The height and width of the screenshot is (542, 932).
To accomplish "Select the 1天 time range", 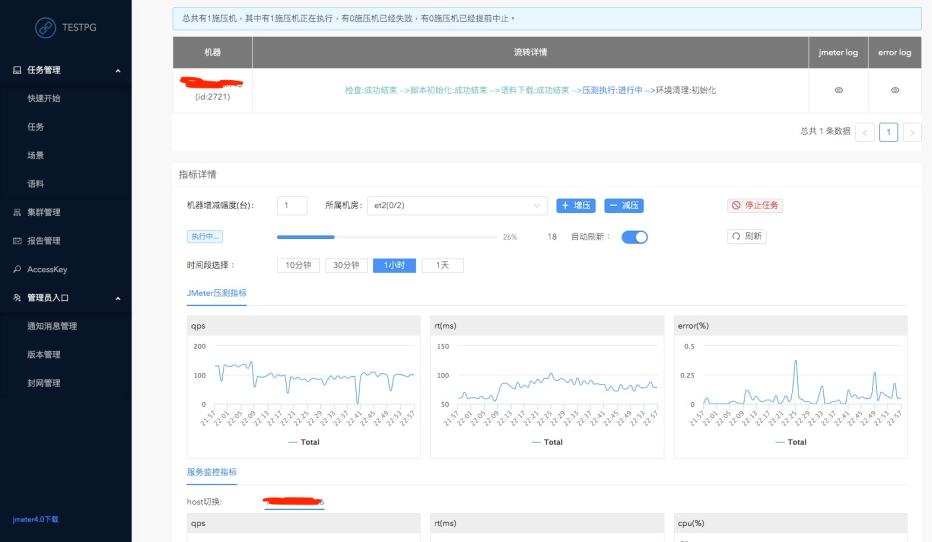I will click(x=442, y=265).
